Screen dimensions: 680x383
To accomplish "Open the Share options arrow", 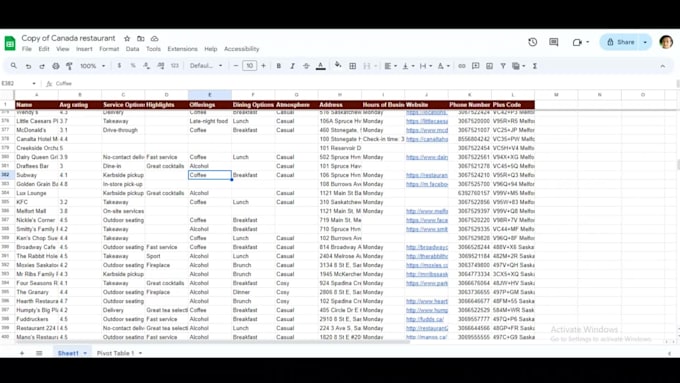I will [645, 42].
